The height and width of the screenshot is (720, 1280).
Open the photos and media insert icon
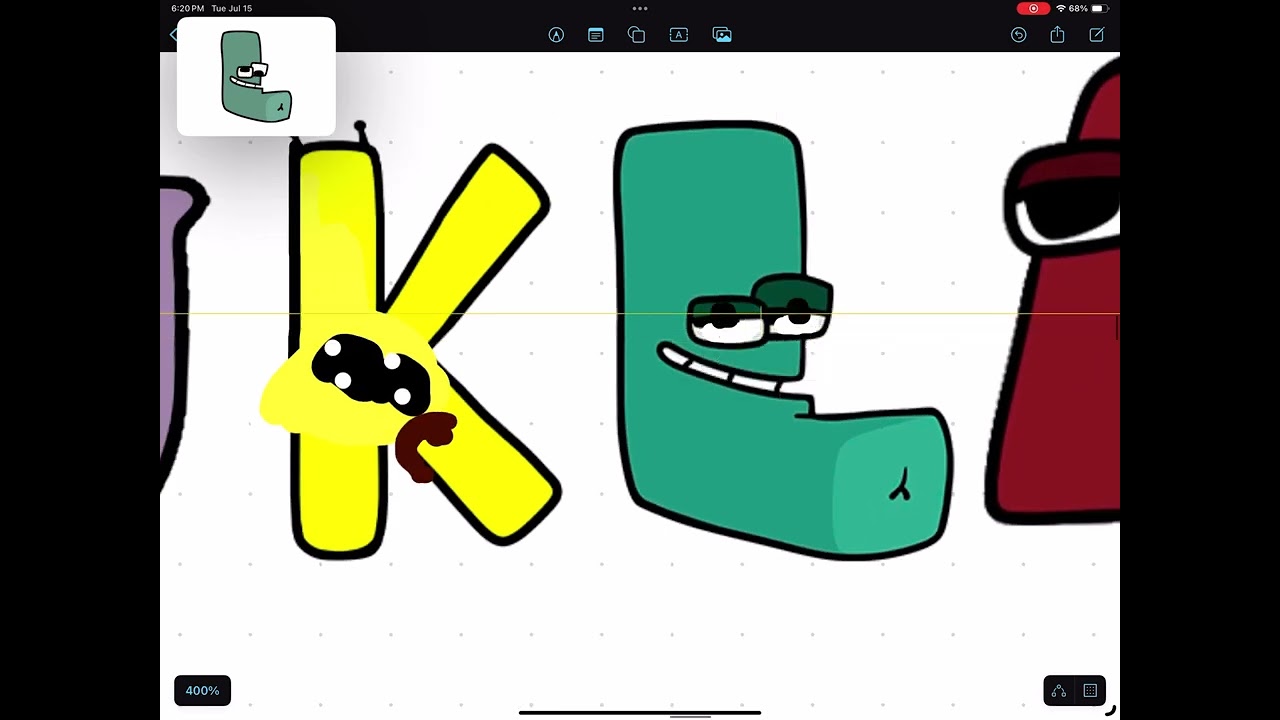tap(722, 35)
